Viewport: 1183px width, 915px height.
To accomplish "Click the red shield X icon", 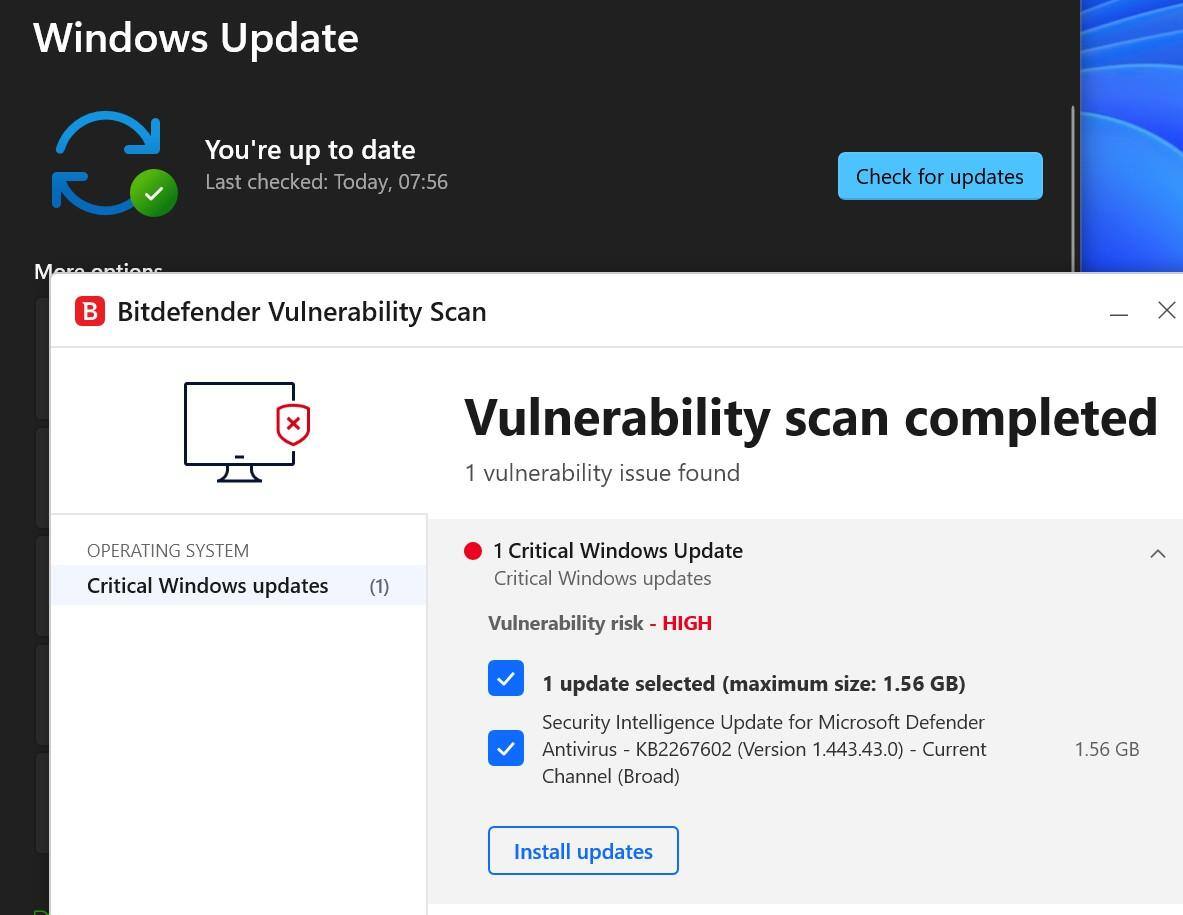I will pyautogui.click(x=293, y=424).
